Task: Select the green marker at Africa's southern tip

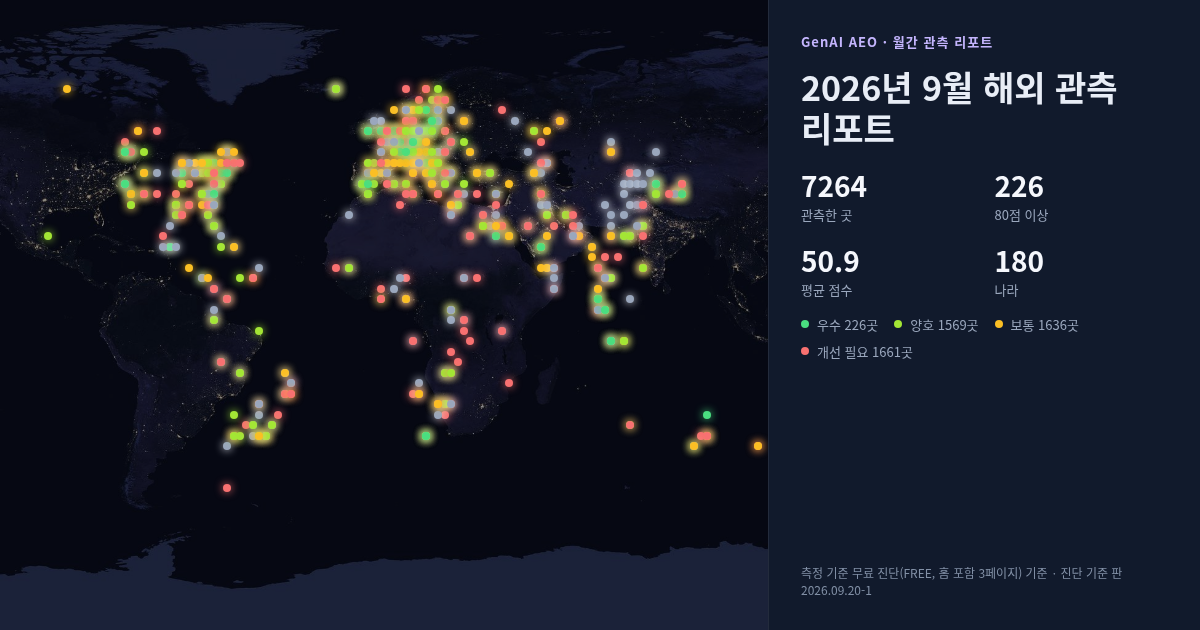Action: (426, 436)
